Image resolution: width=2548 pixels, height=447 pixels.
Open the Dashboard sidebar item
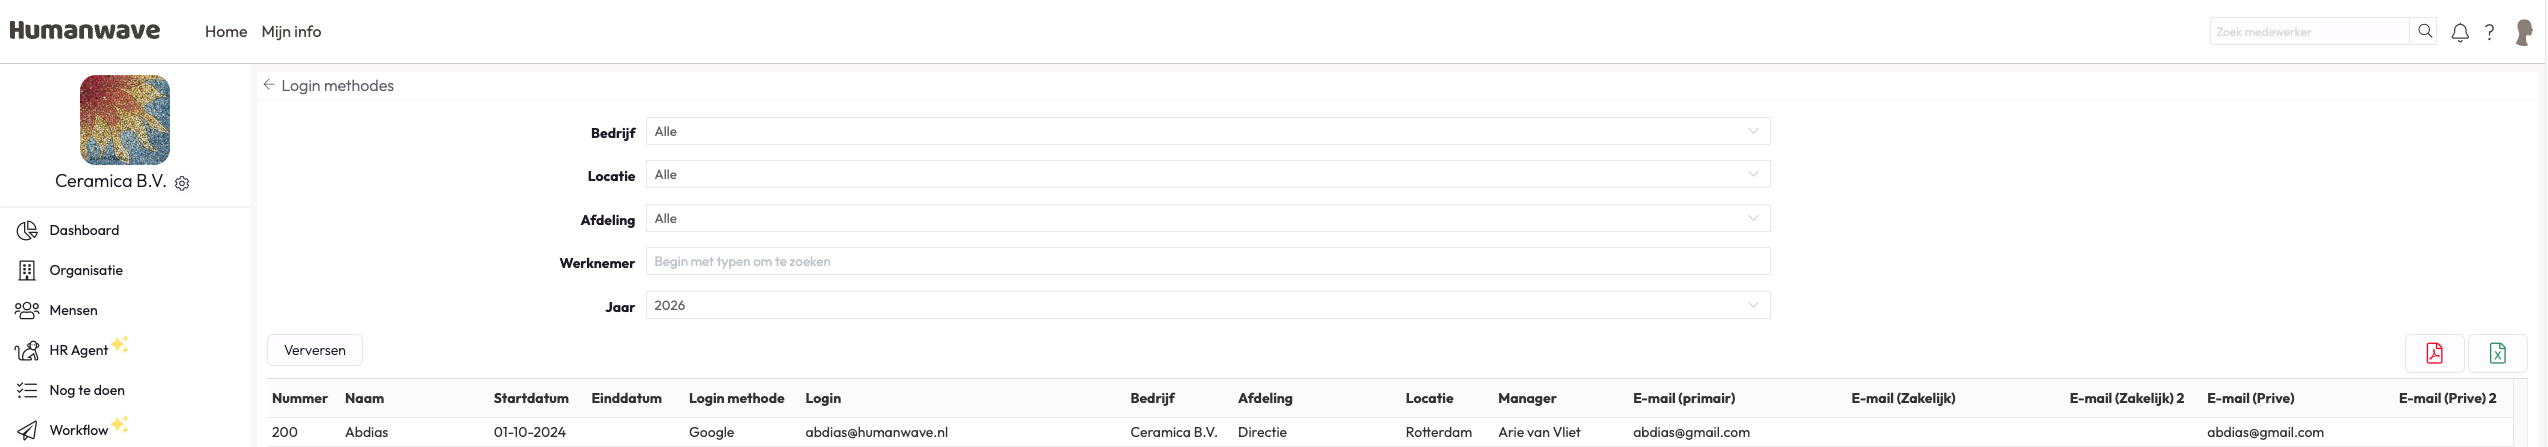coord(84,230)
